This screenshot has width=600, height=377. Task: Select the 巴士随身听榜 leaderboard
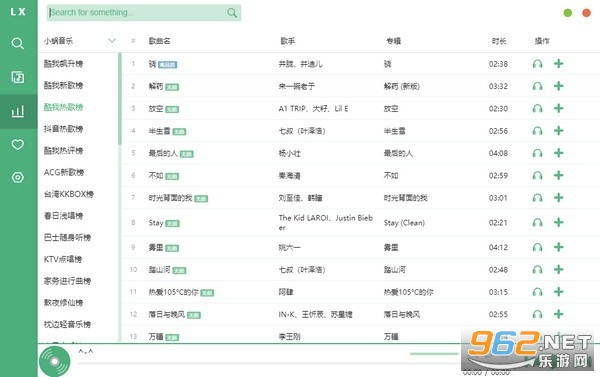67,237
